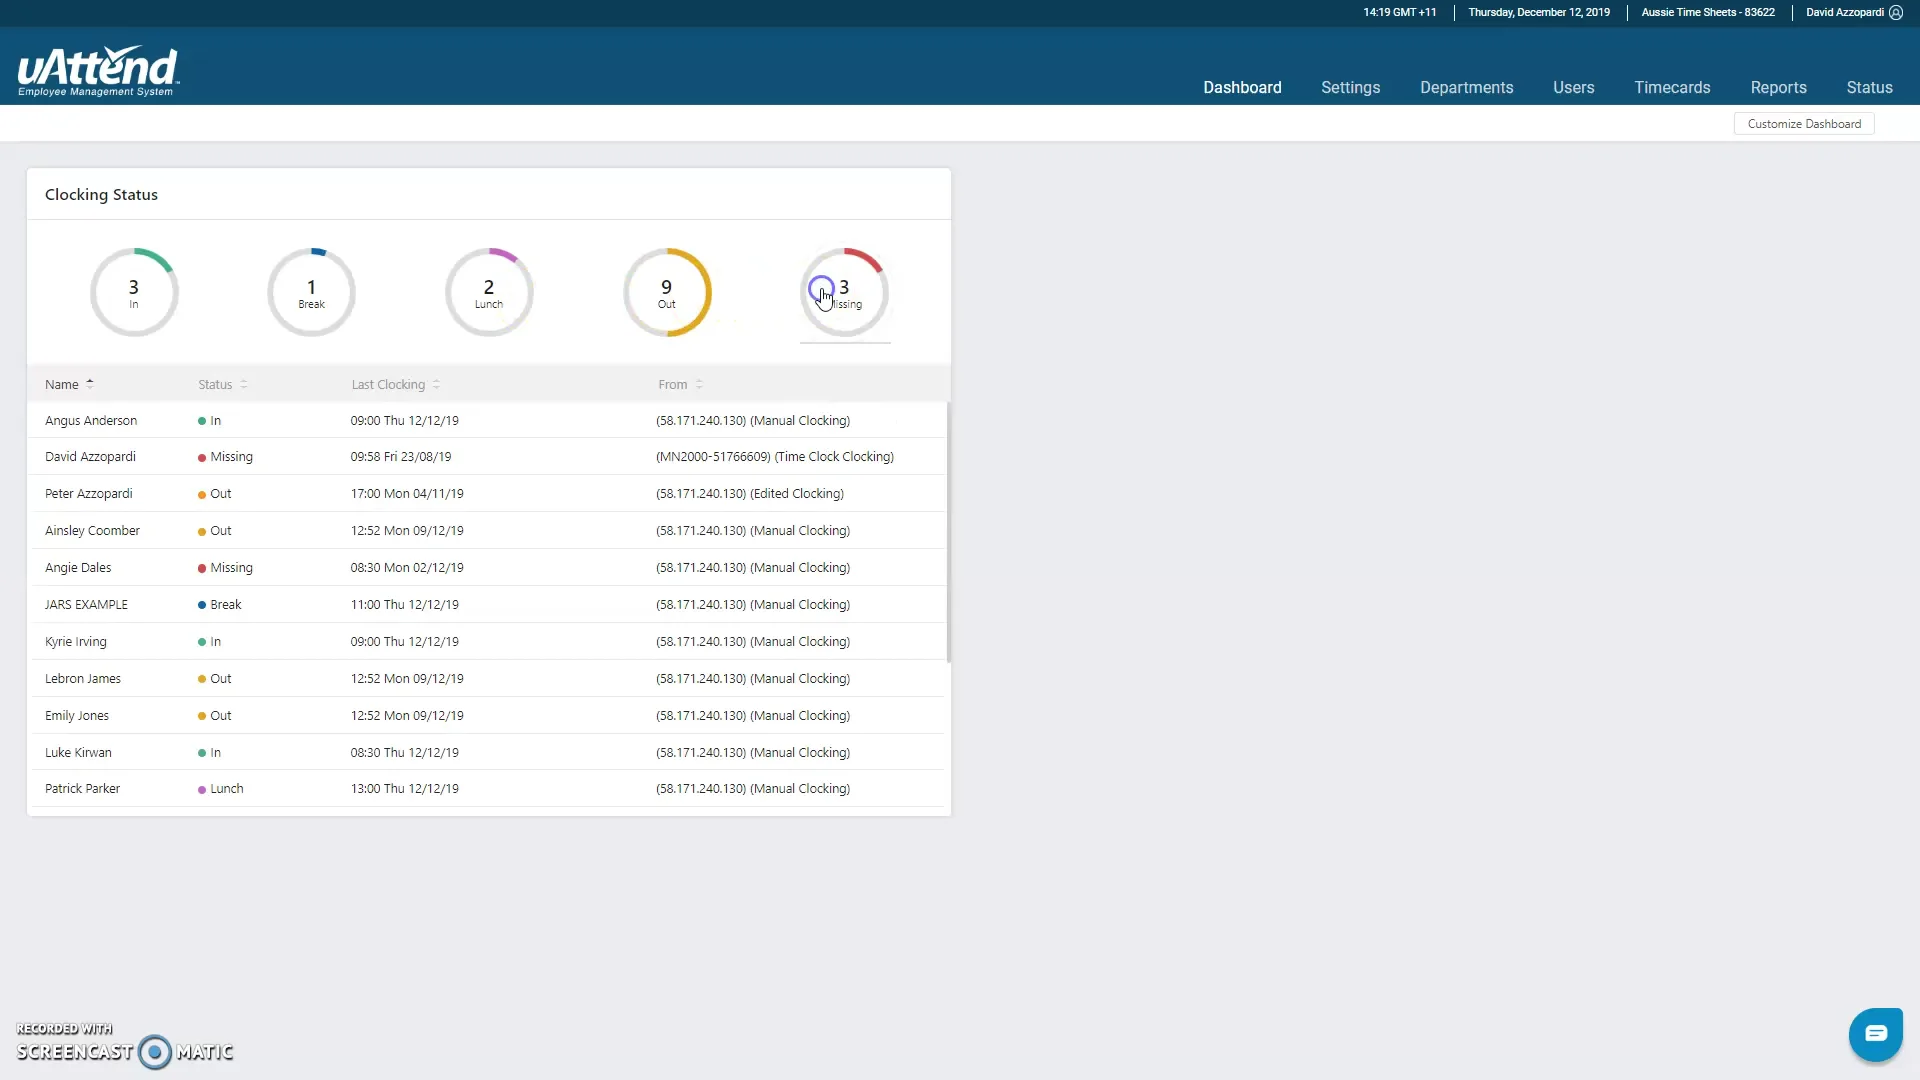
Task: Open the Settings menu
Action: (x=1350, y=87)
